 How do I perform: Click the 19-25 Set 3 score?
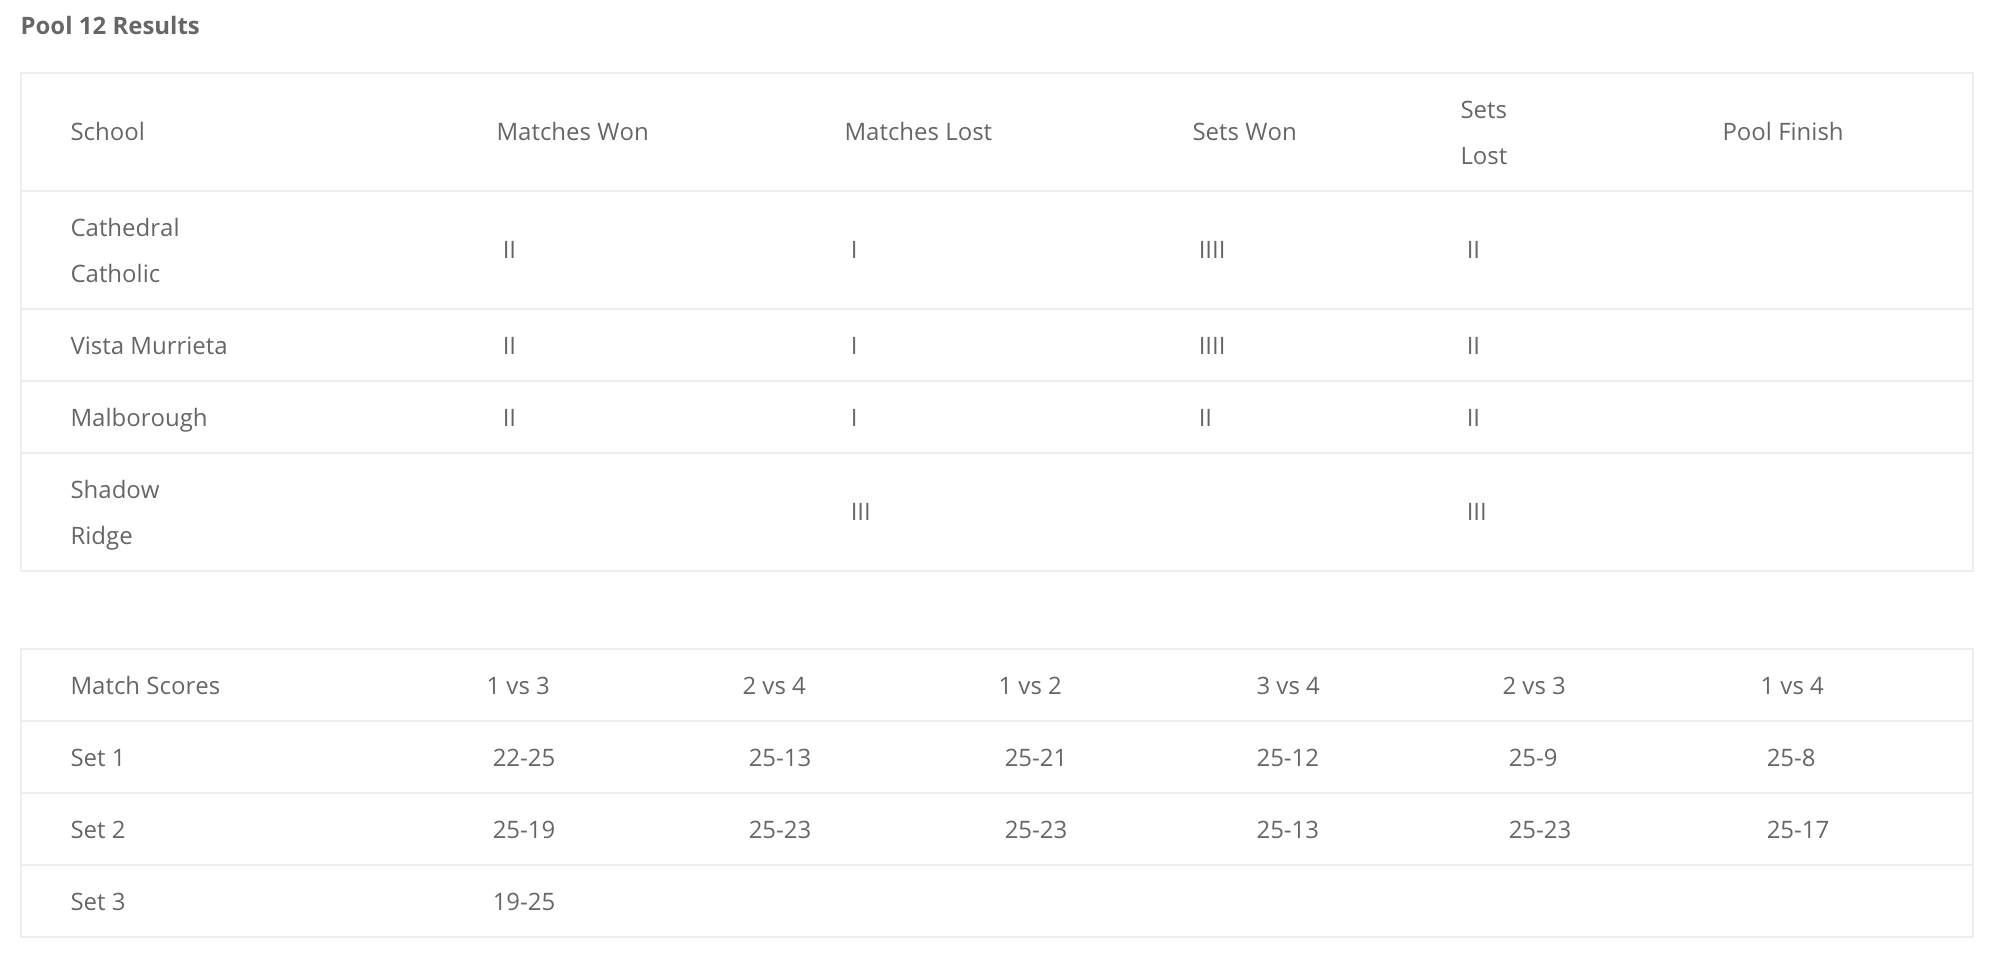click(x=524, y=902)
